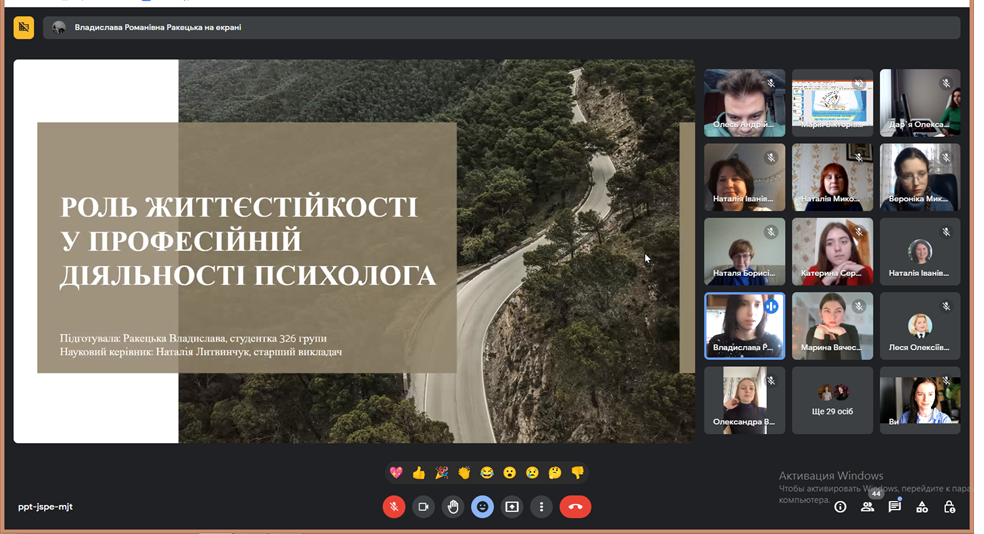Open meeting details info icon
The height and width of the screenshot is (534, 984).
840,507
